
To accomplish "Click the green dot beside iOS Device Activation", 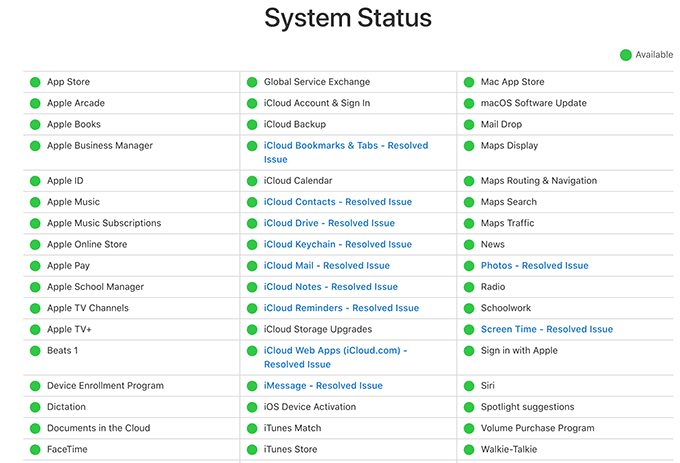I will (252, 407).
